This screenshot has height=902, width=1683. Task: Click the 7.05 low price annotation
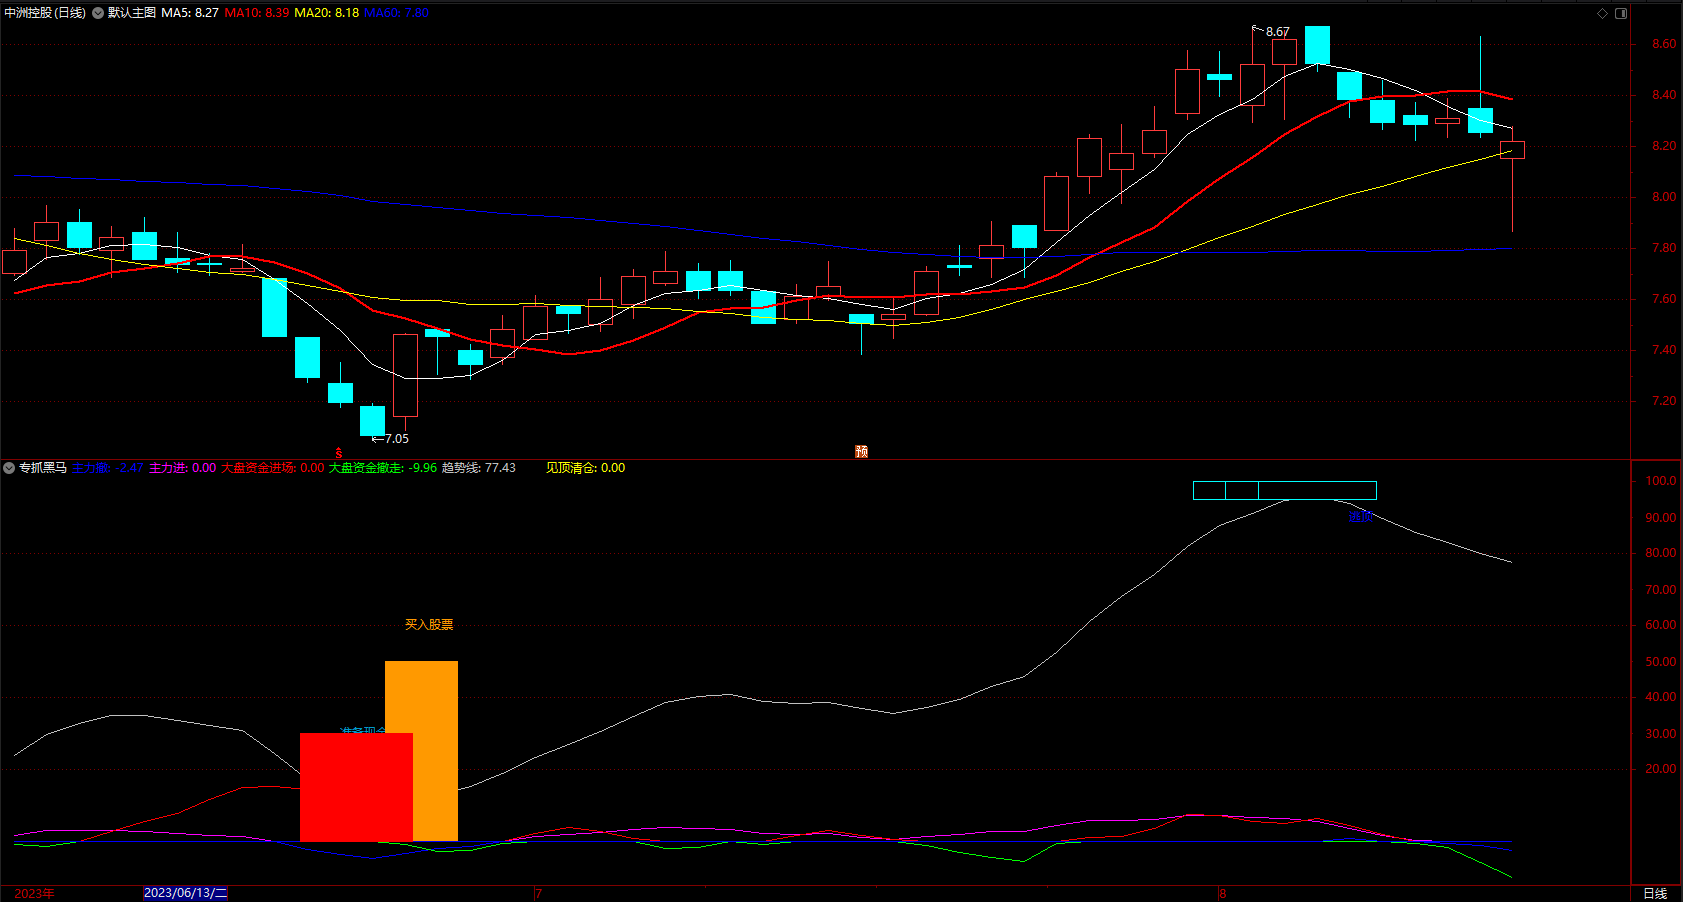click(396, 439)
